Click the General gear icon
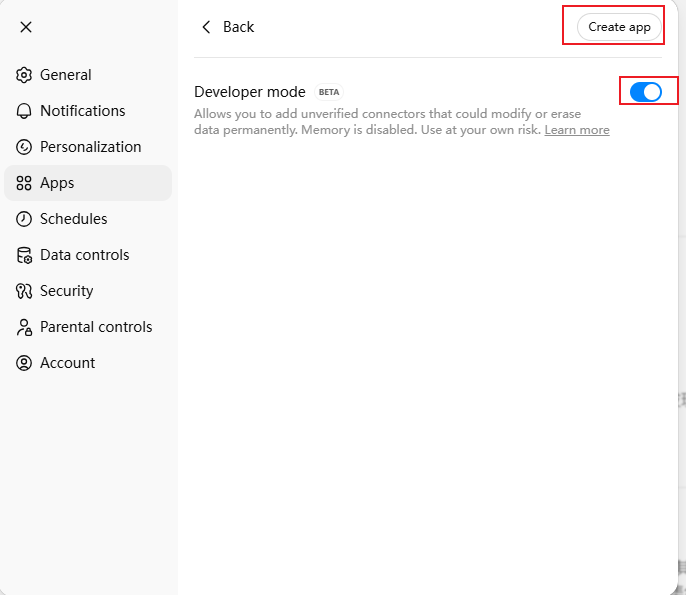This screenshot has height=595, width=686. click(x=24, y=75)
